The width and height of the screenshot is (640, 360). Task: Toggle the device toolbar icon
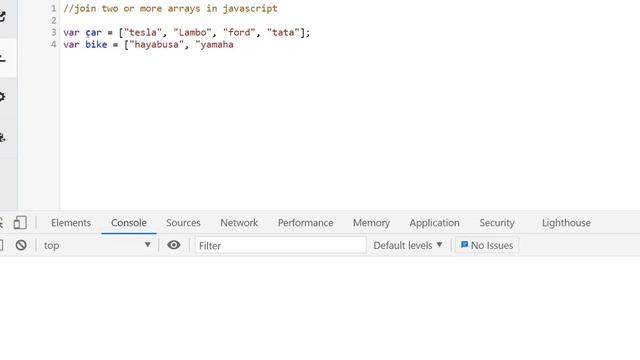click(20, 223)
